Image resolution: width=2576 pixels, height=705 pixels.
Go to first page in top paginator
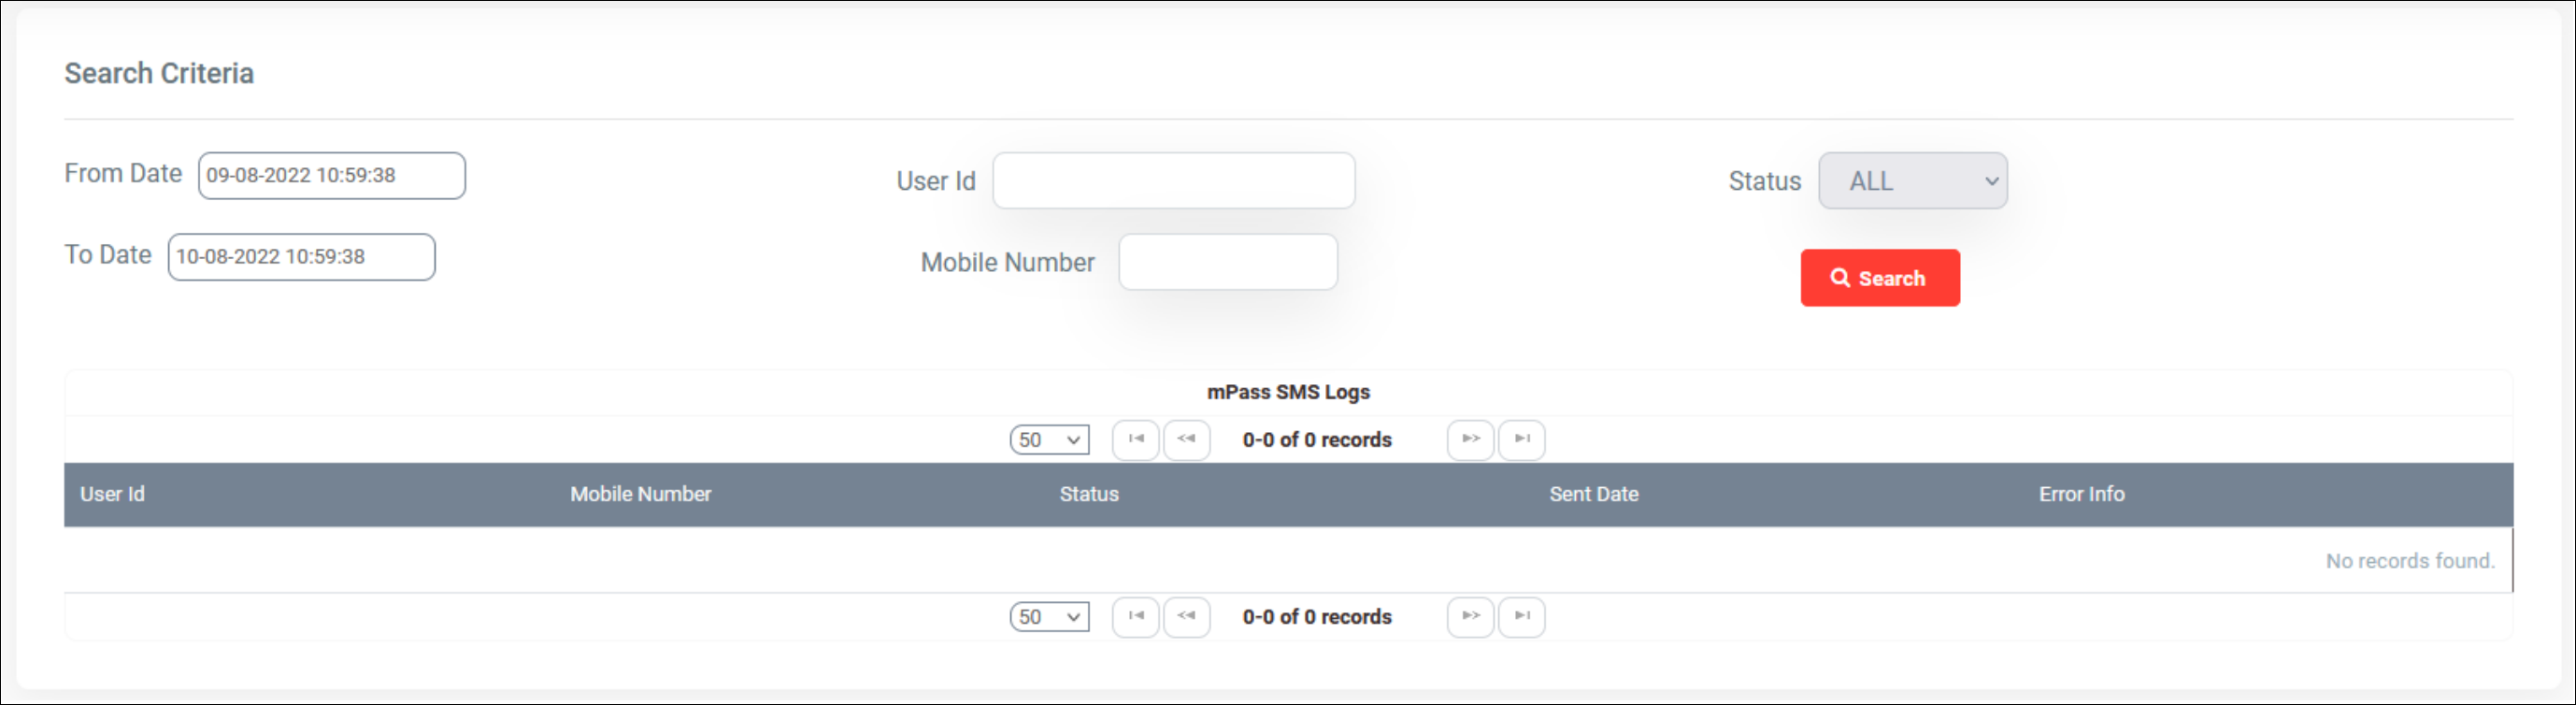[x=1135, y=439]
